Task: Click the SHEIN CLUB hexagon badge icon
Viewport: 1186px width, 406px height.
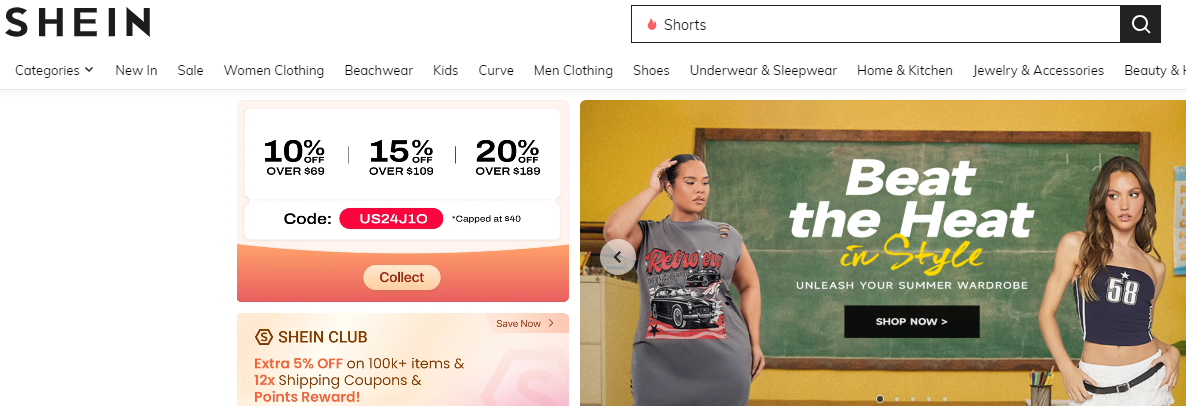Action: [263, 337]
